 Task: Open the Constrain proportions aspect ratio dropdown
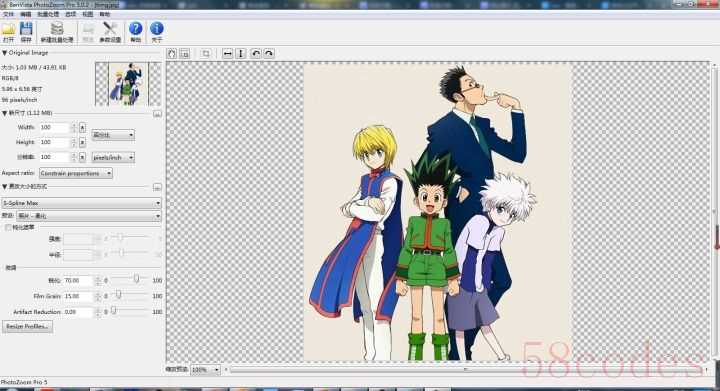(76, 173)
